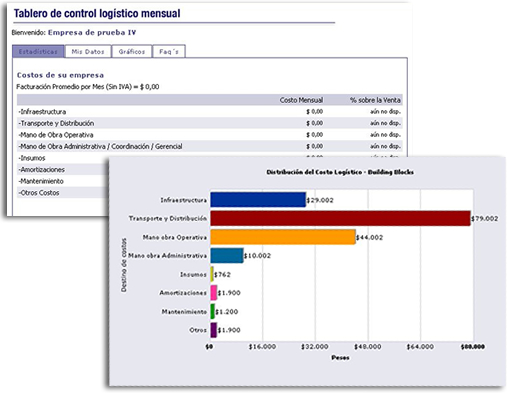Click the chart title Distribución del Costo Logístico

coord(340,172)
